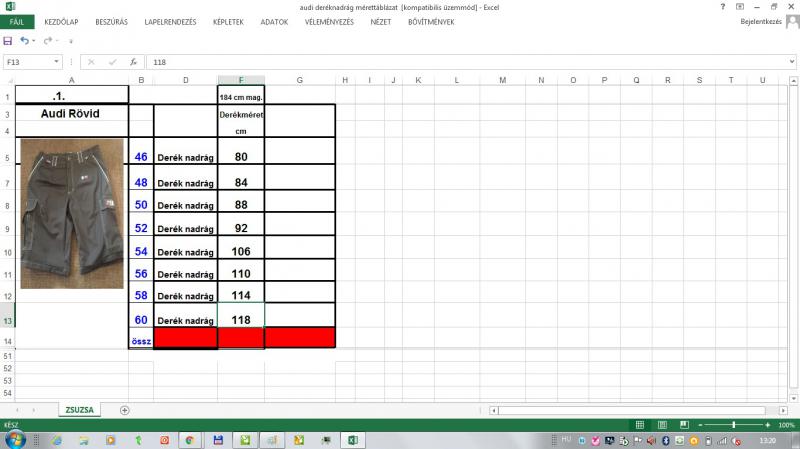
Task: Open Customize Quick Access Toolbar dropdown
Action: tap(70, 41)
